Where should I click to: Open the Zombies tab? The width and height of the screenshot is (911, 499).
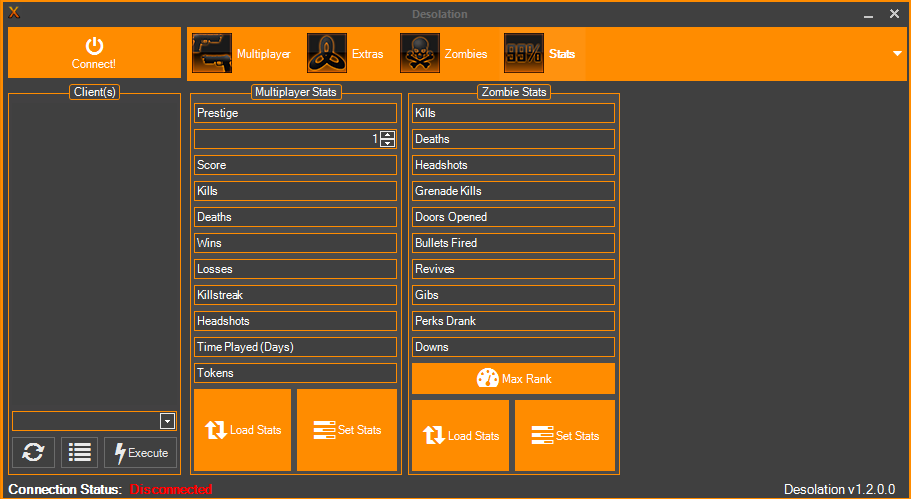[x=466, y=54]
